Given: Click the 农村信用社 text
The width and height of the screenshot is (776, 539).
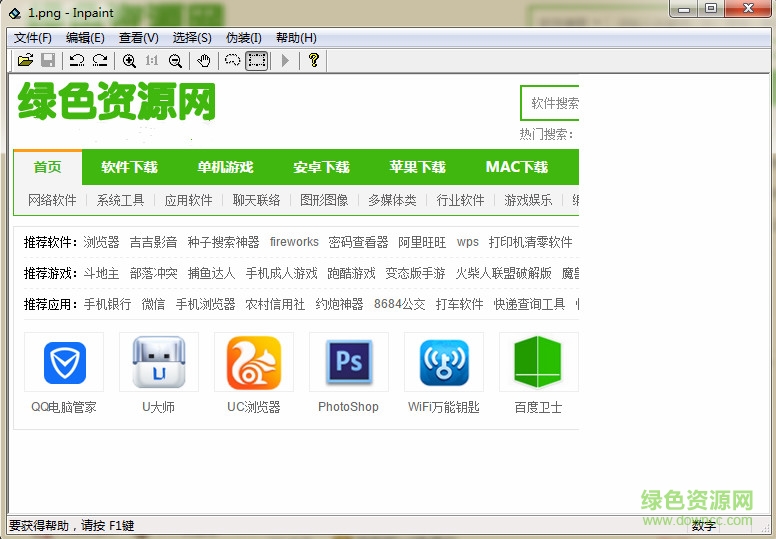Looking at the screenshot, I should click(x=275, y=304).
